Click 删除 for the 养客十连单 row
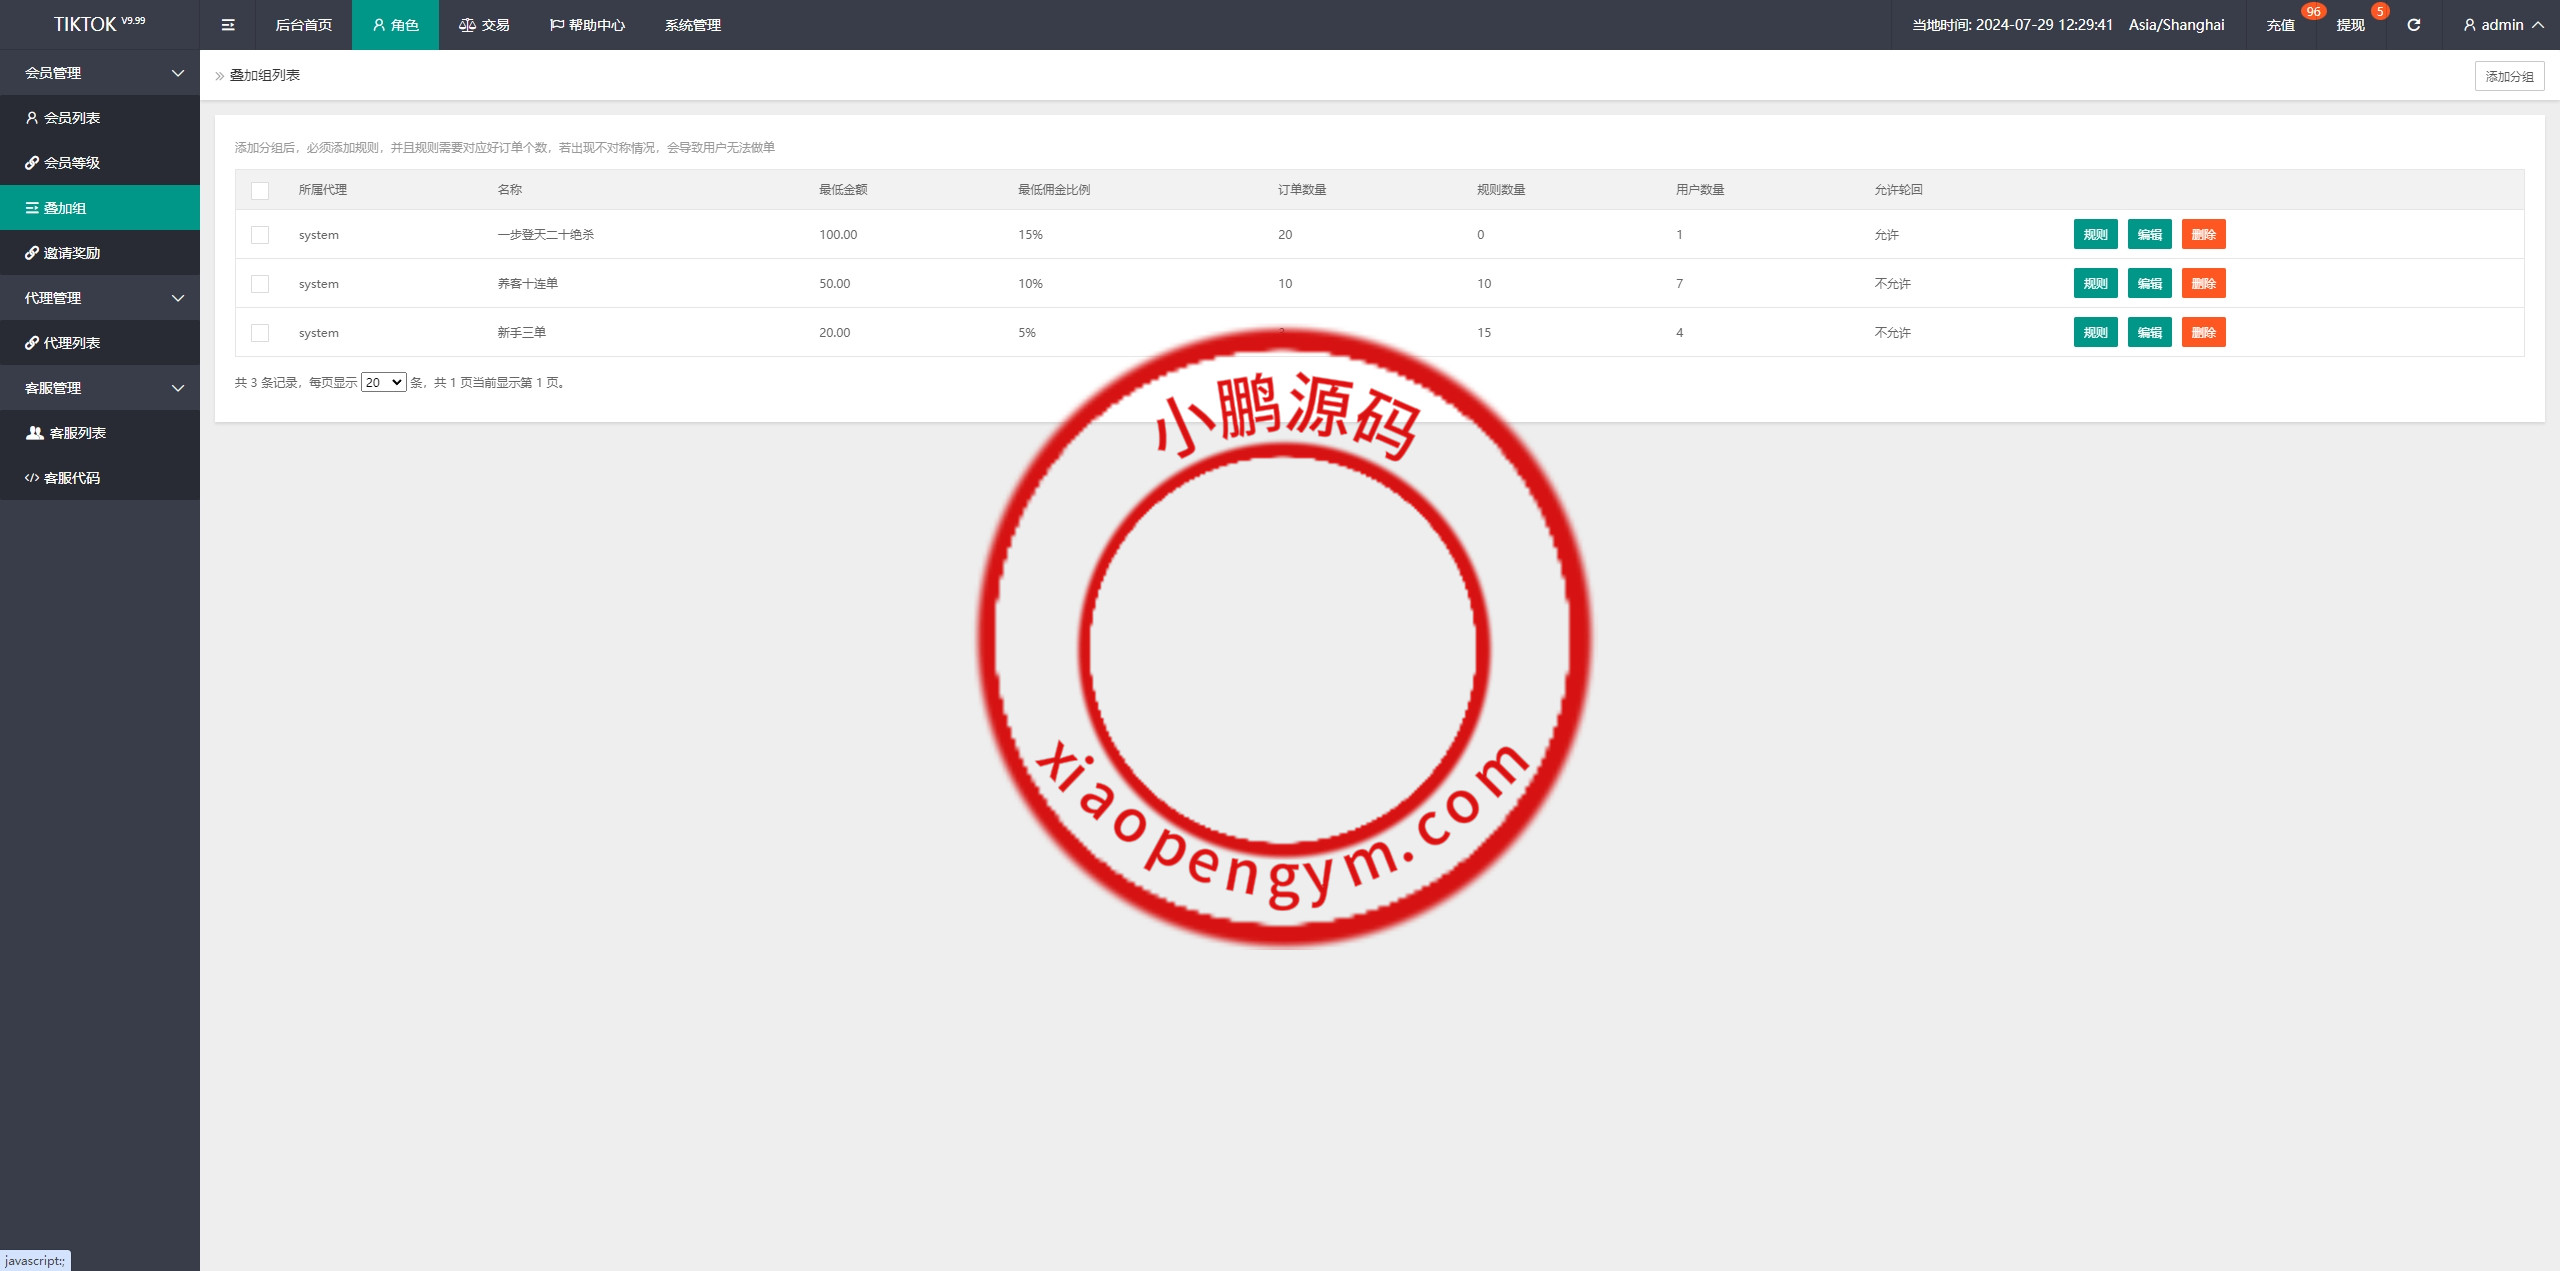 [x=2203, y=284]
